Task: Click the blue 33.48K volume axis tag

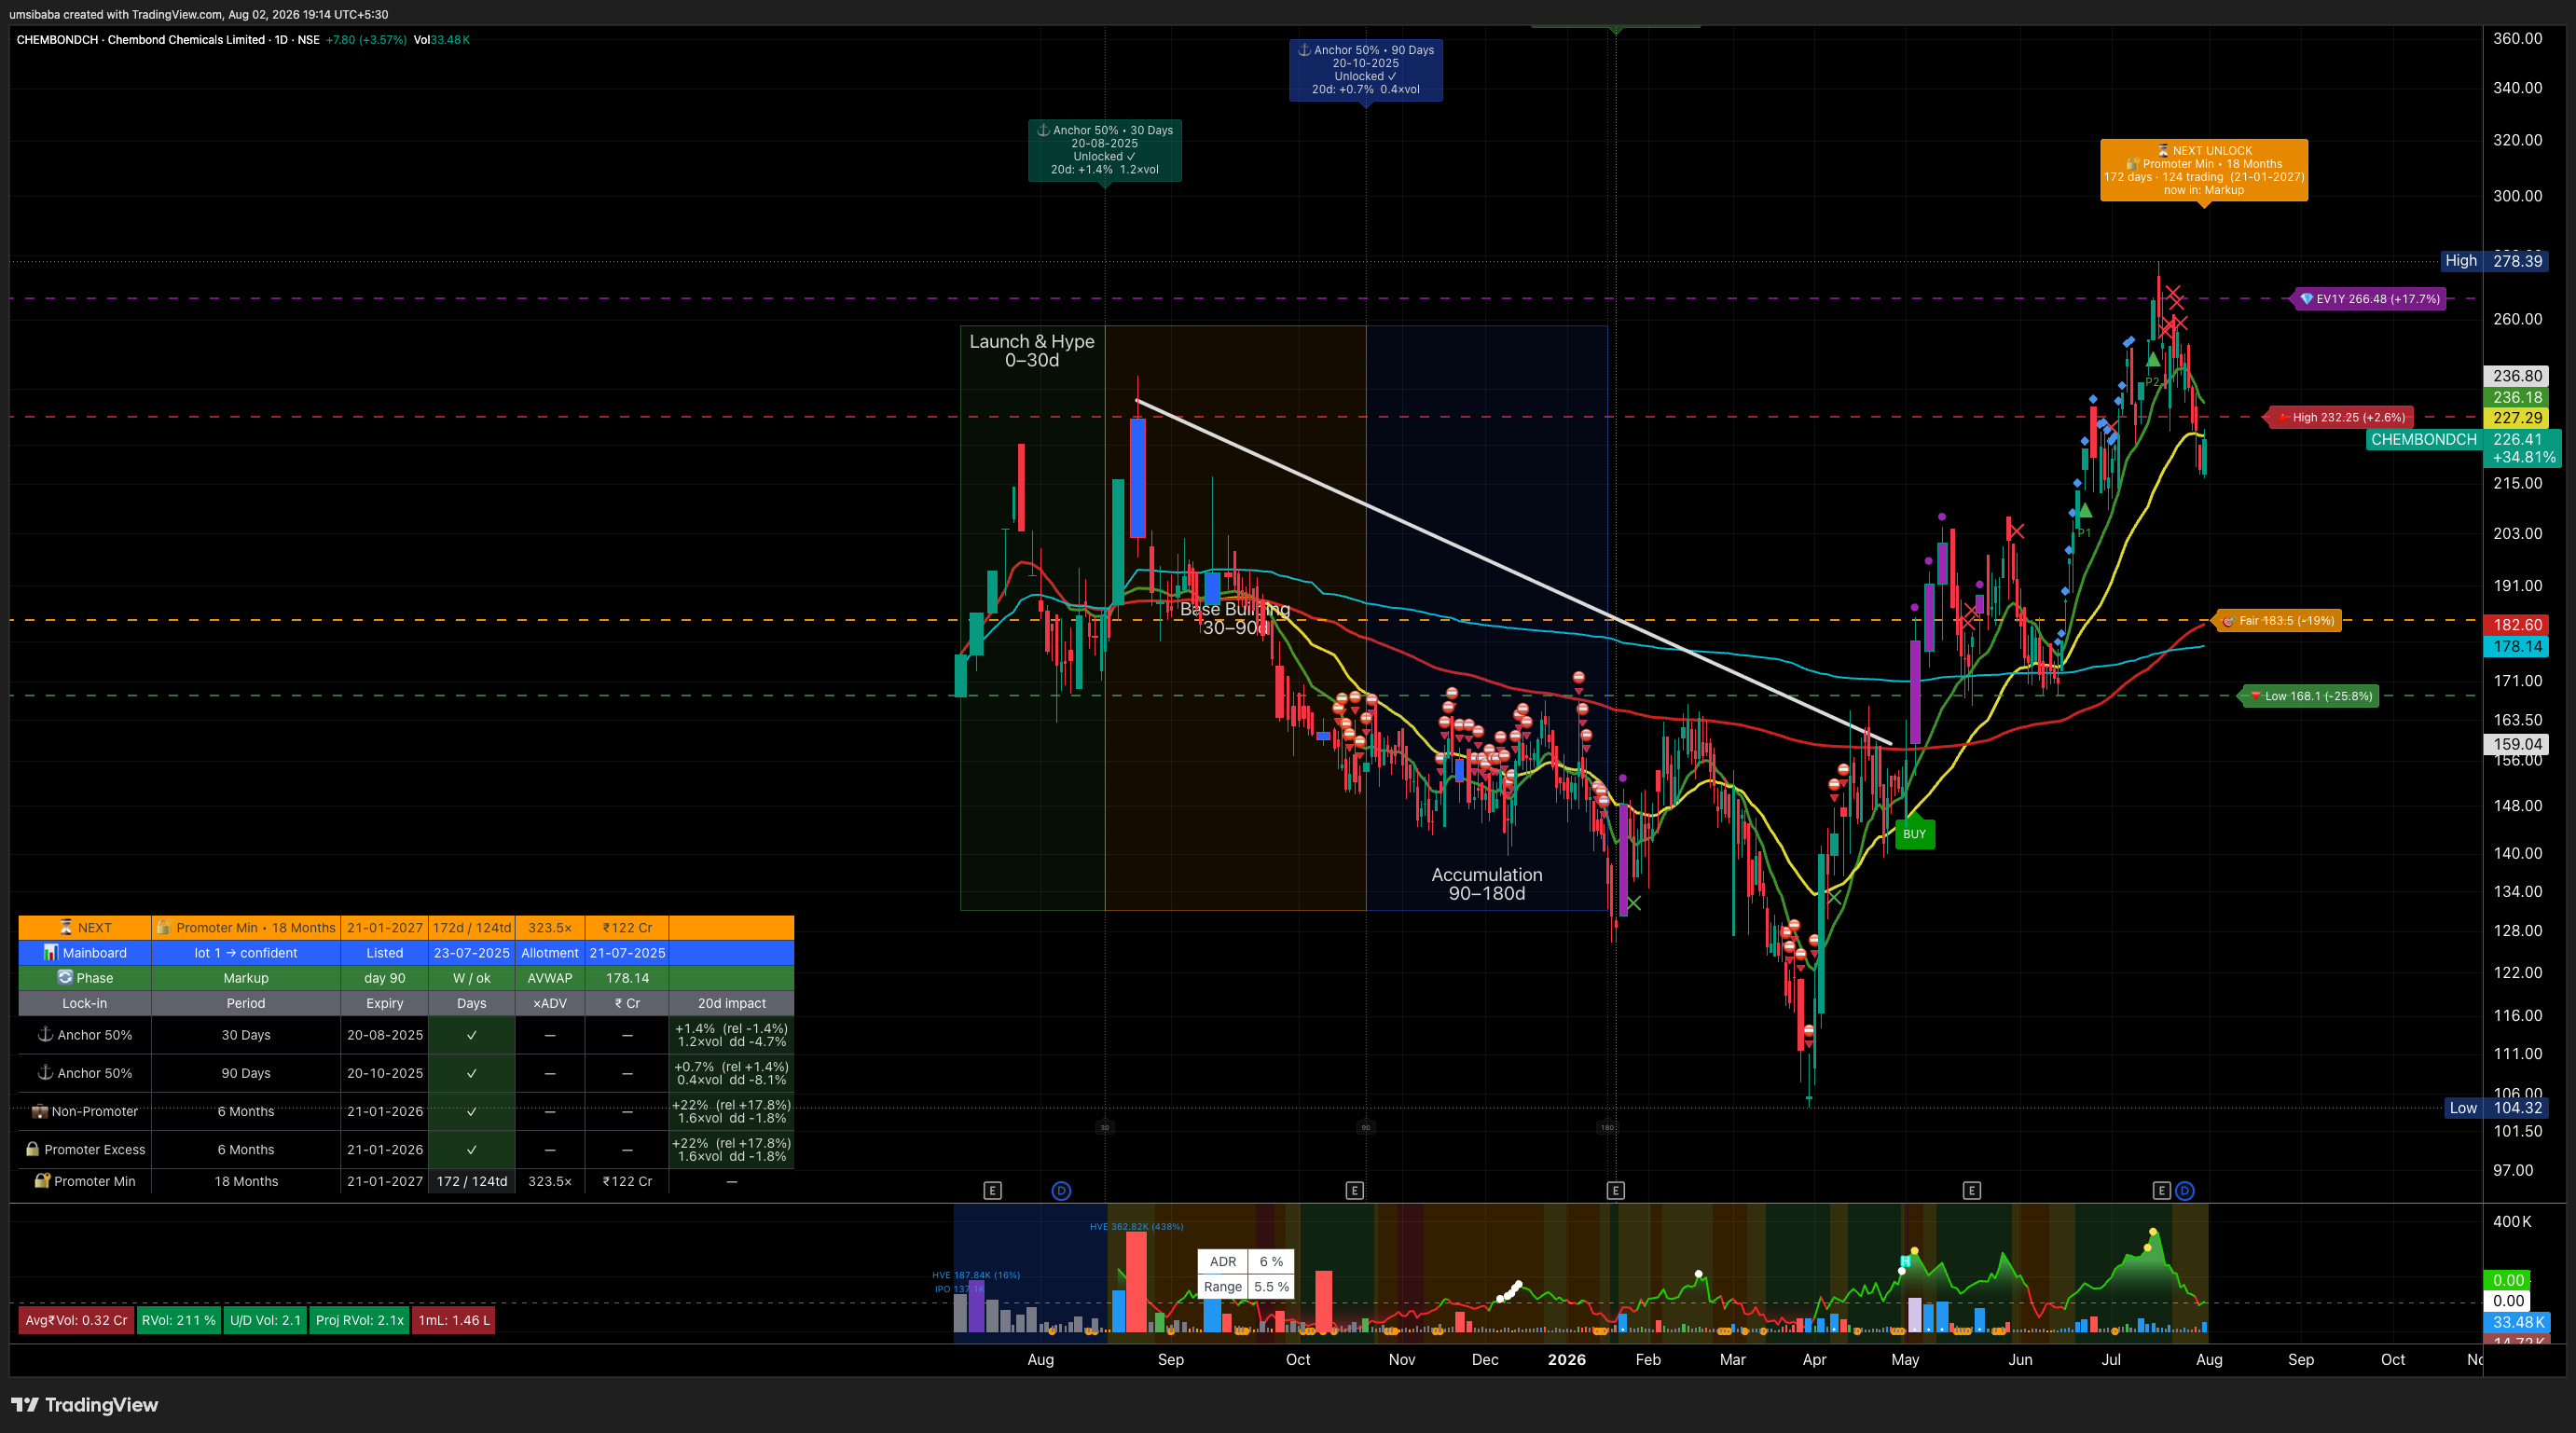Action: [2517, 1322]
